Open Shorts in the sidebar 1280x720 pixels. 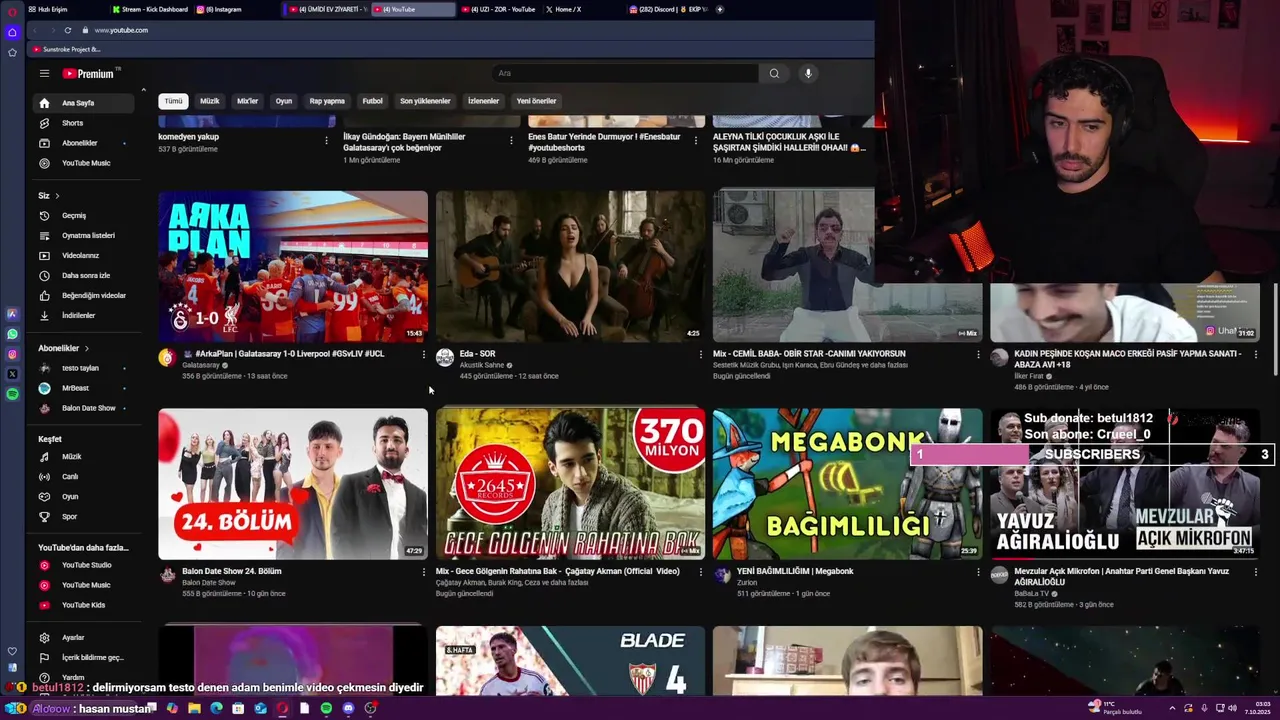tap(81, 123)
